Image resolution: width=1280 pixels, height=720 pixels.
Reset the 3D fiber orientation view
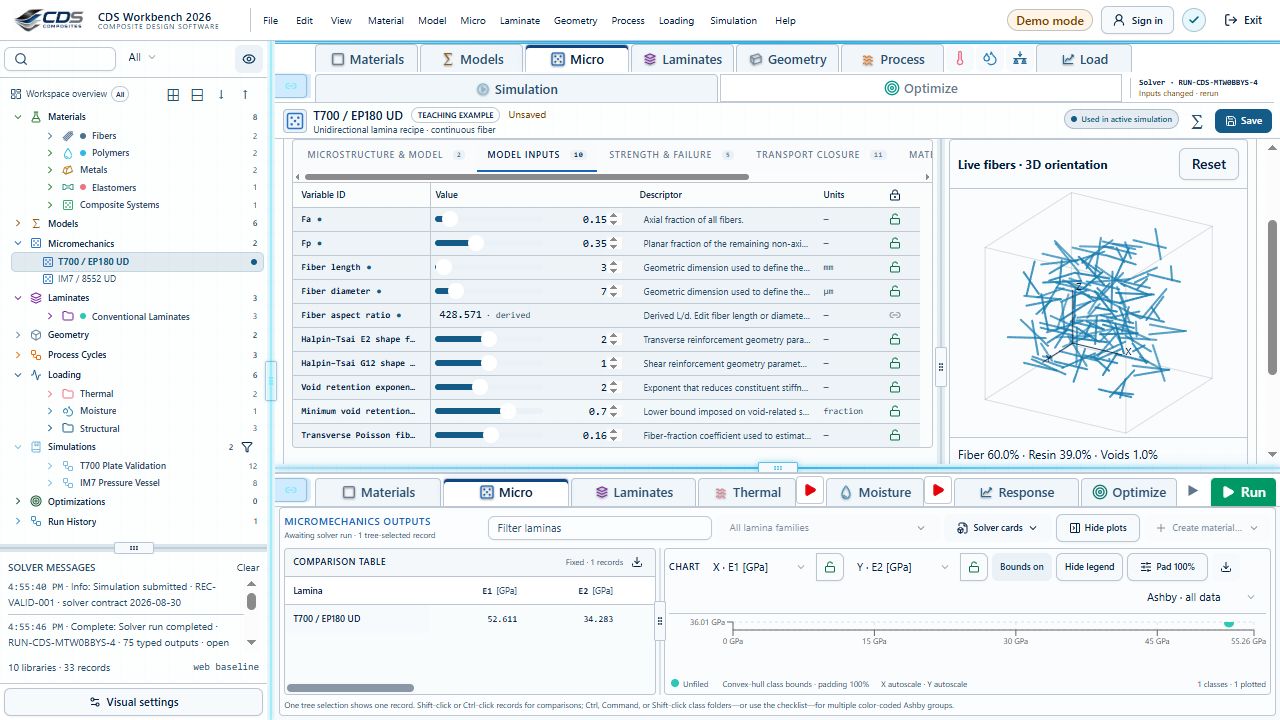(1208, 165)
